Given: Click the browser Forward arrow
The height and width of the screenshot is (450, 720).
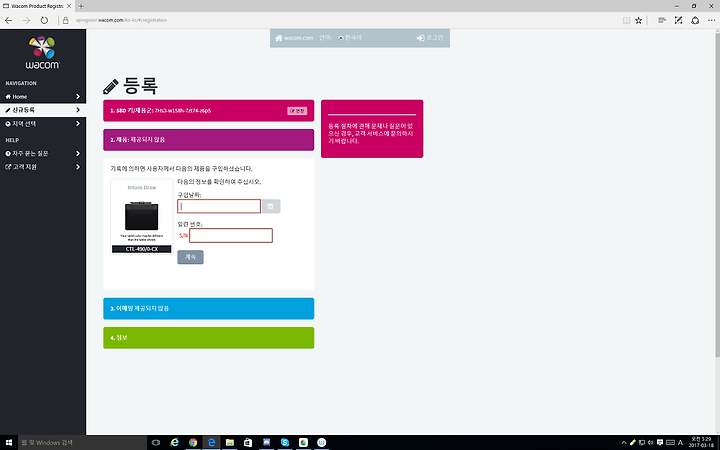Looking at the screenshot, I should [x=26, y=20].
